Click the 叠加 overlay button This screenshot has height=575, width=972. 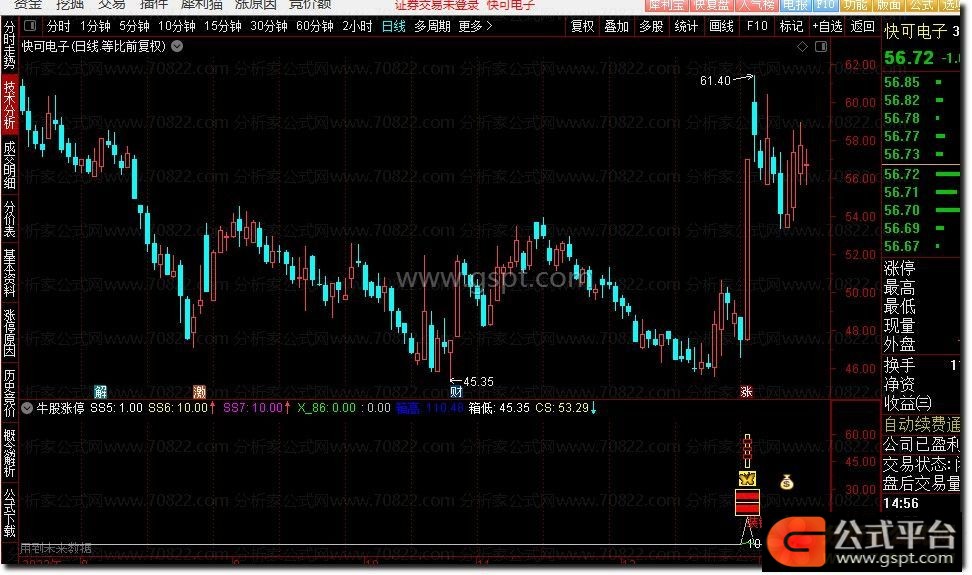pyautogui.click(x=616, y=26)
